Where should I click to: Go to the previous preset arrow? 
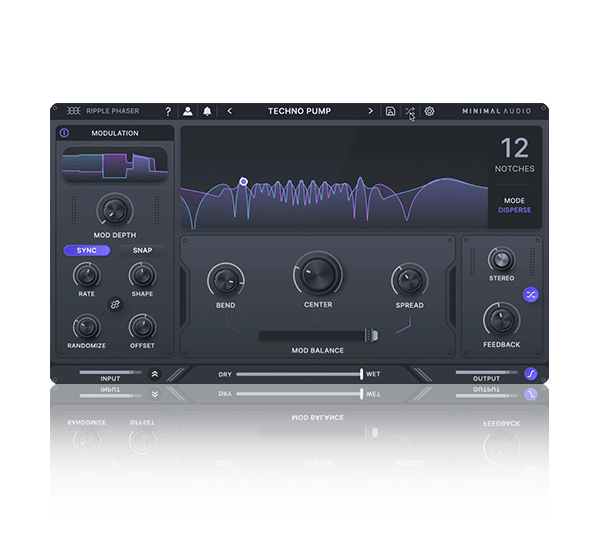[230, 111]
